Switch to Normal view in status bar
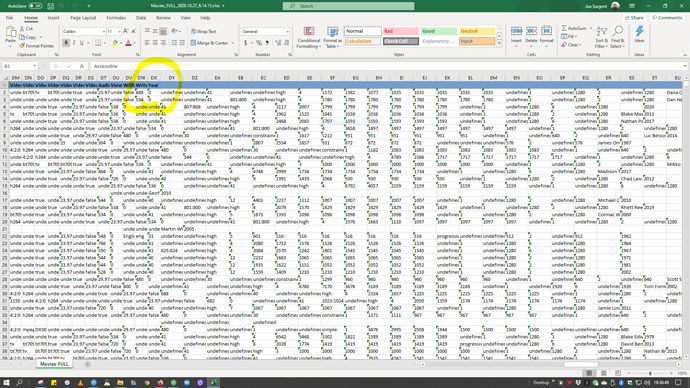 click(589, 373)
